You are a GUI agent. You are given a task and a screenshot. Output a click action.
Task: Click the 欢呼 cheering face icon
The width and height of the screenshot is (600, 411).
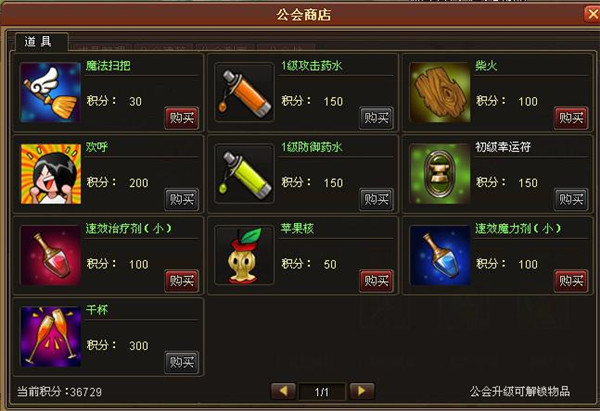pos(50,174)
